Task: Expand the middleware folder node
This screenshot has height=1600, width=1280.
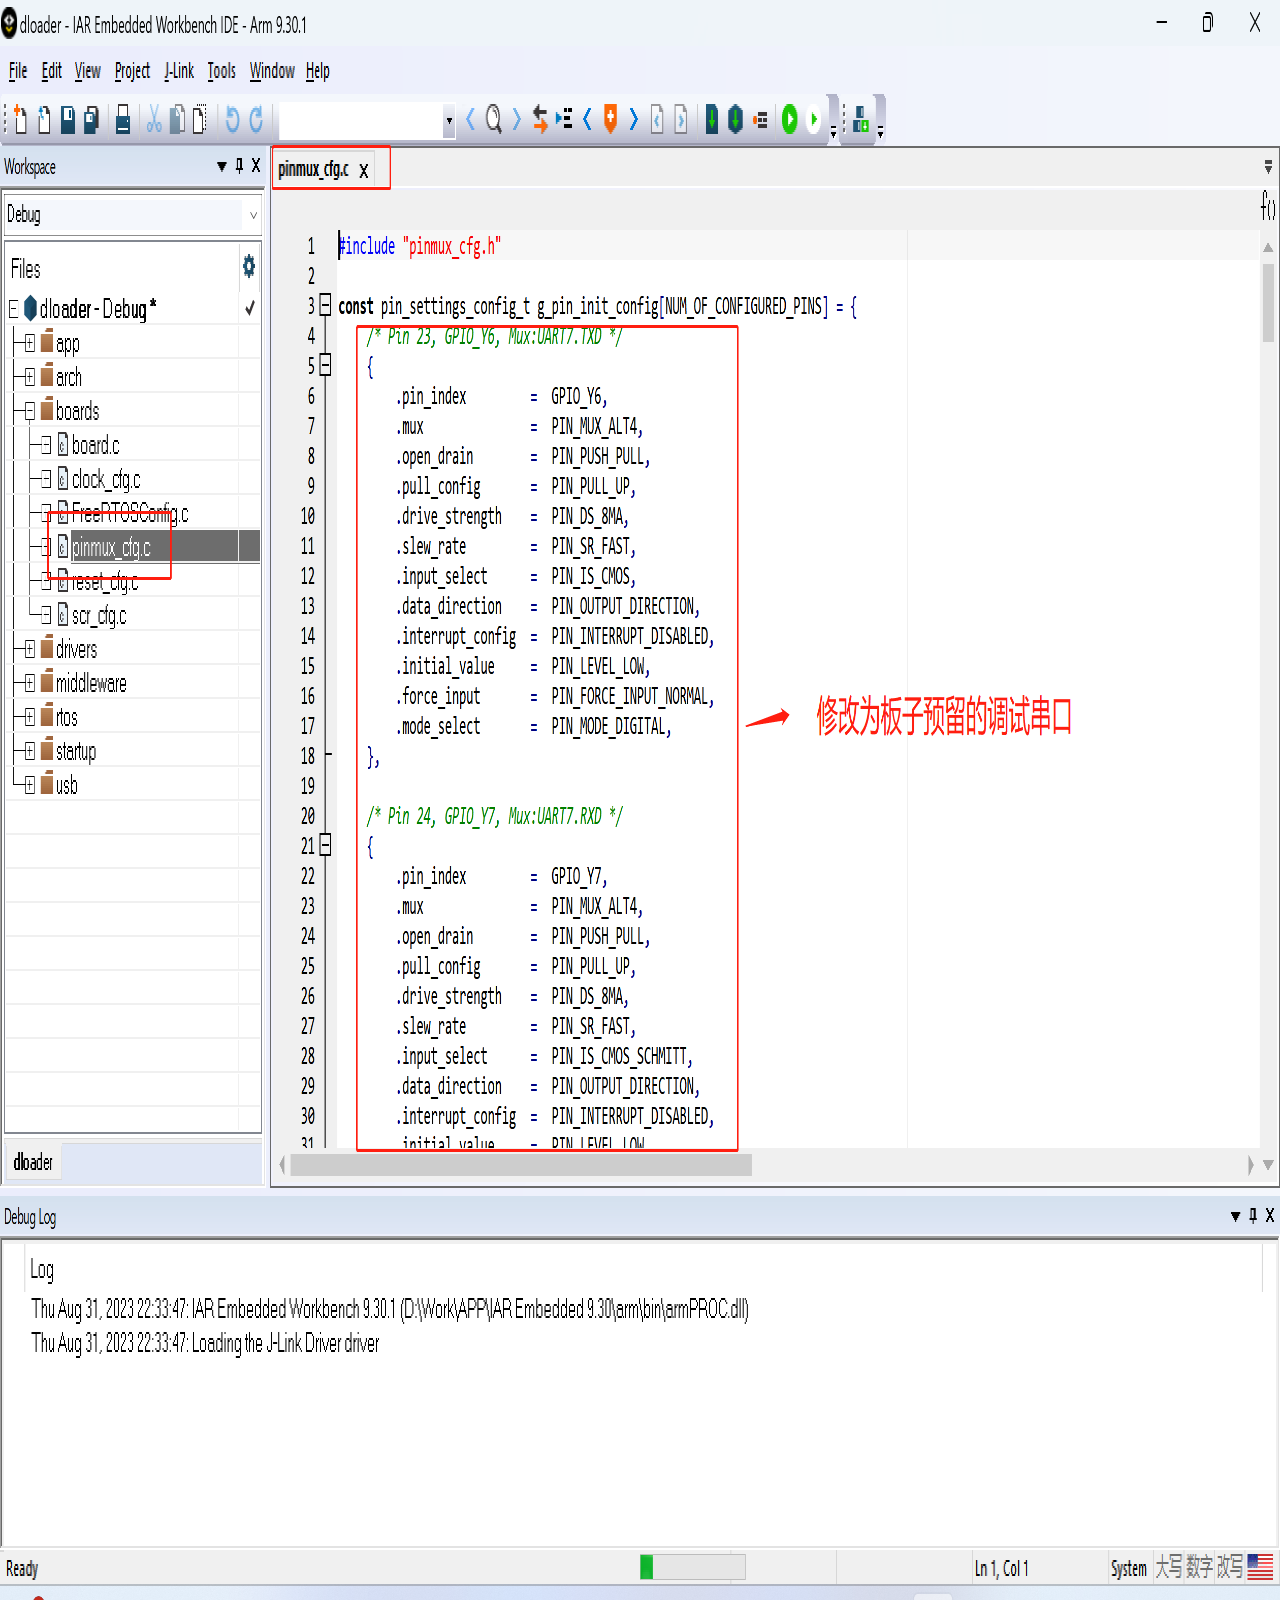Action: [29, 684]
